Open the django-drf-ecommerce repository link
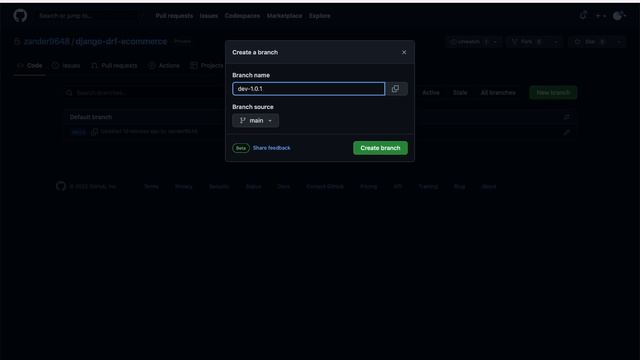640x360 pixels. [121, 41]
